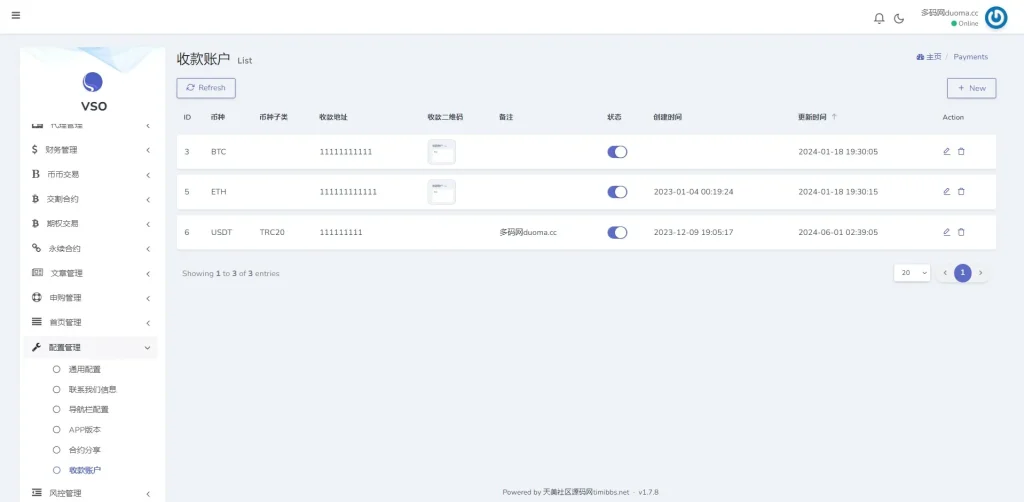
Task: Open the notifications bell
Action: point(879,18)
